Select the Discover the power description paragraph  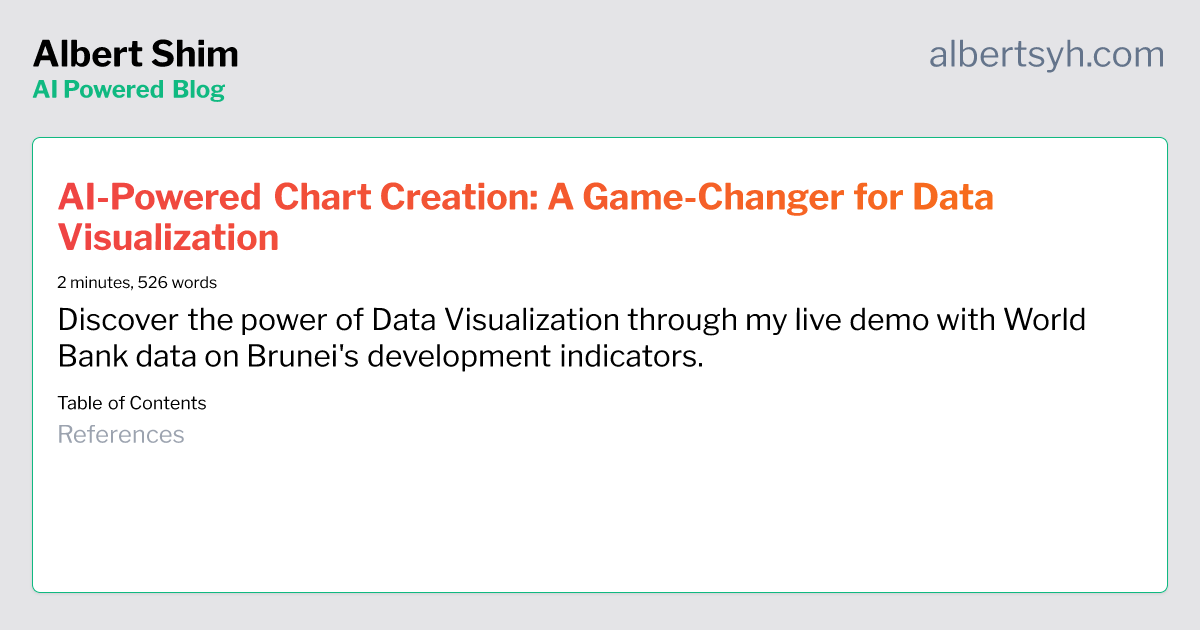click(x=572, y=338)
